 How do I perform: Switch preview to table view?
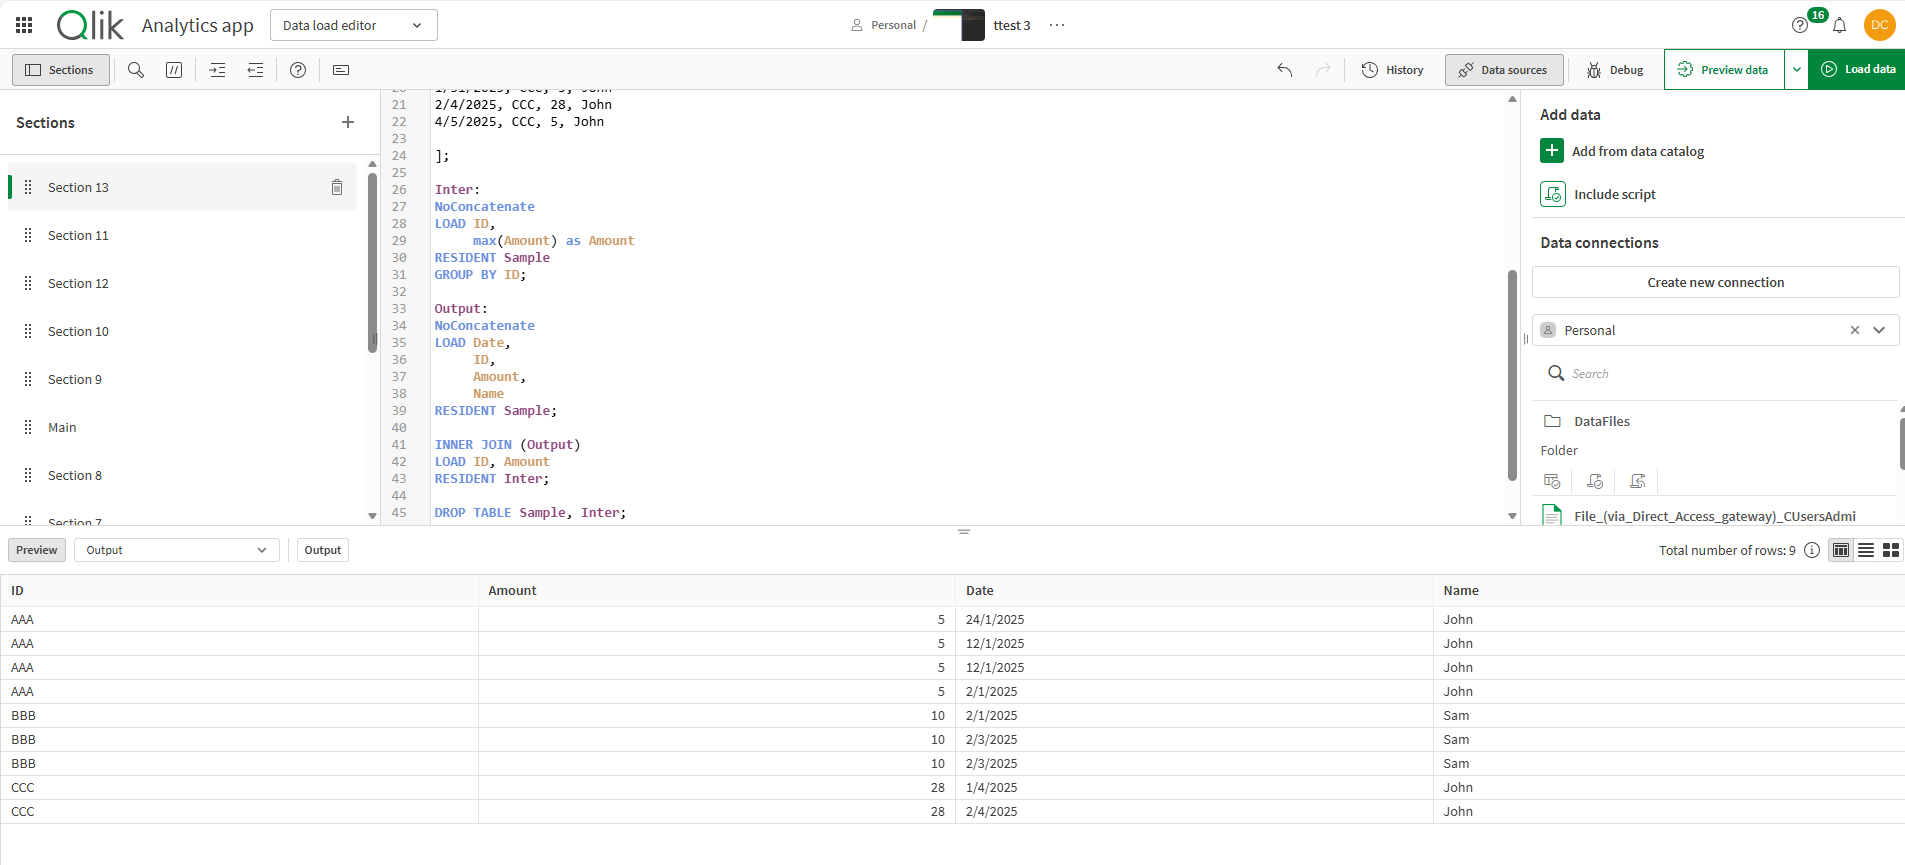1841,550
